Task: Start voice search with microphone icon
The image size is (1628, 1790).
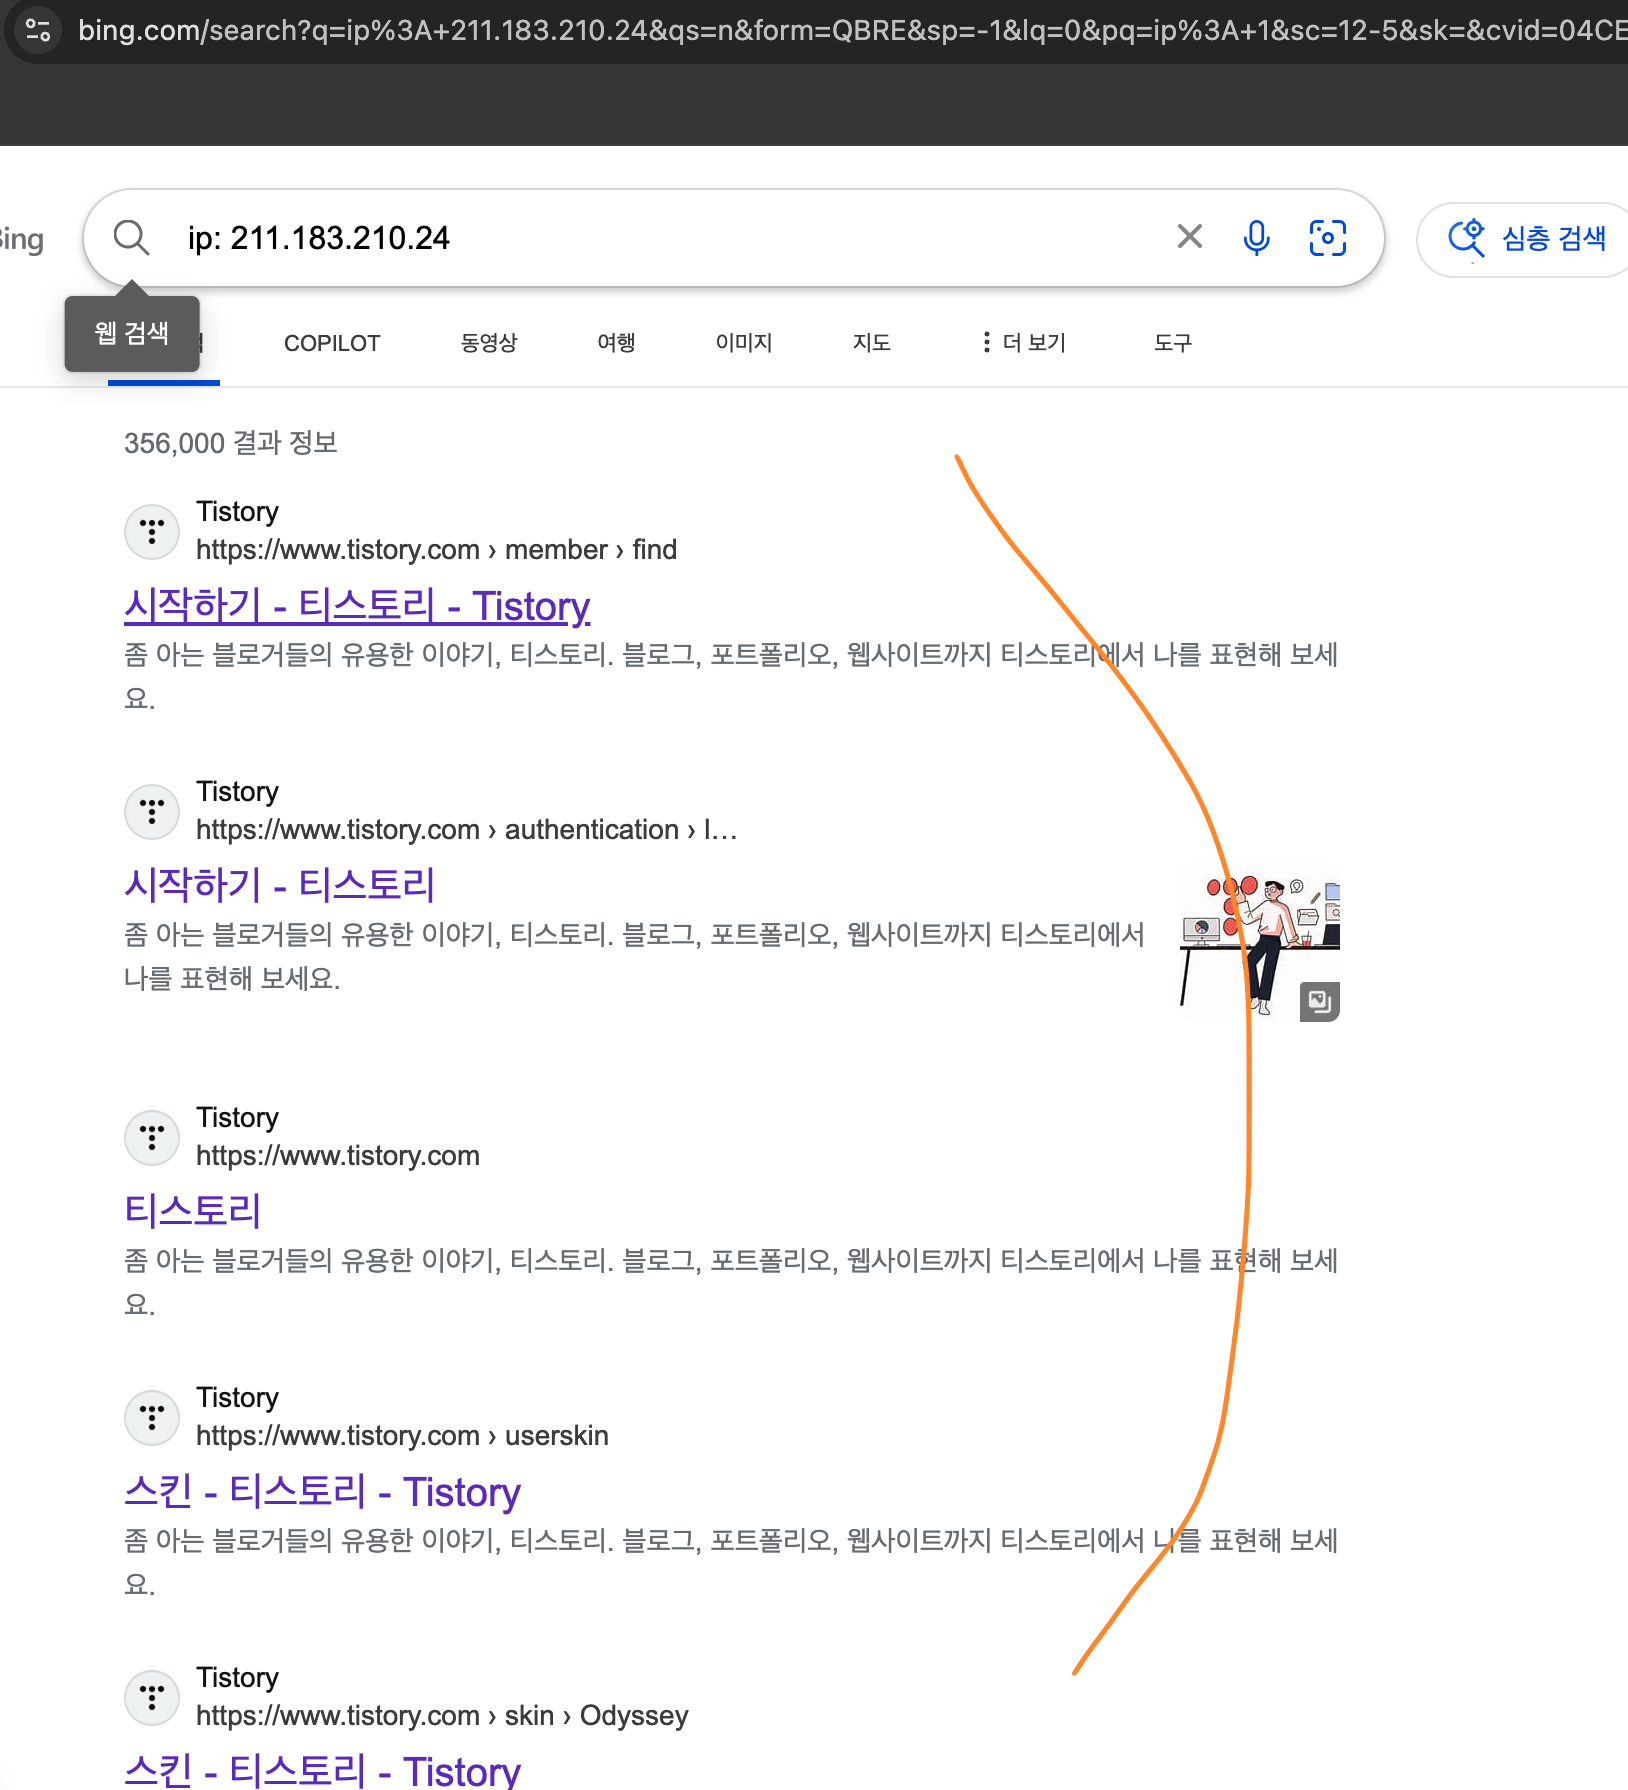Action: [x=1256, y=238]
